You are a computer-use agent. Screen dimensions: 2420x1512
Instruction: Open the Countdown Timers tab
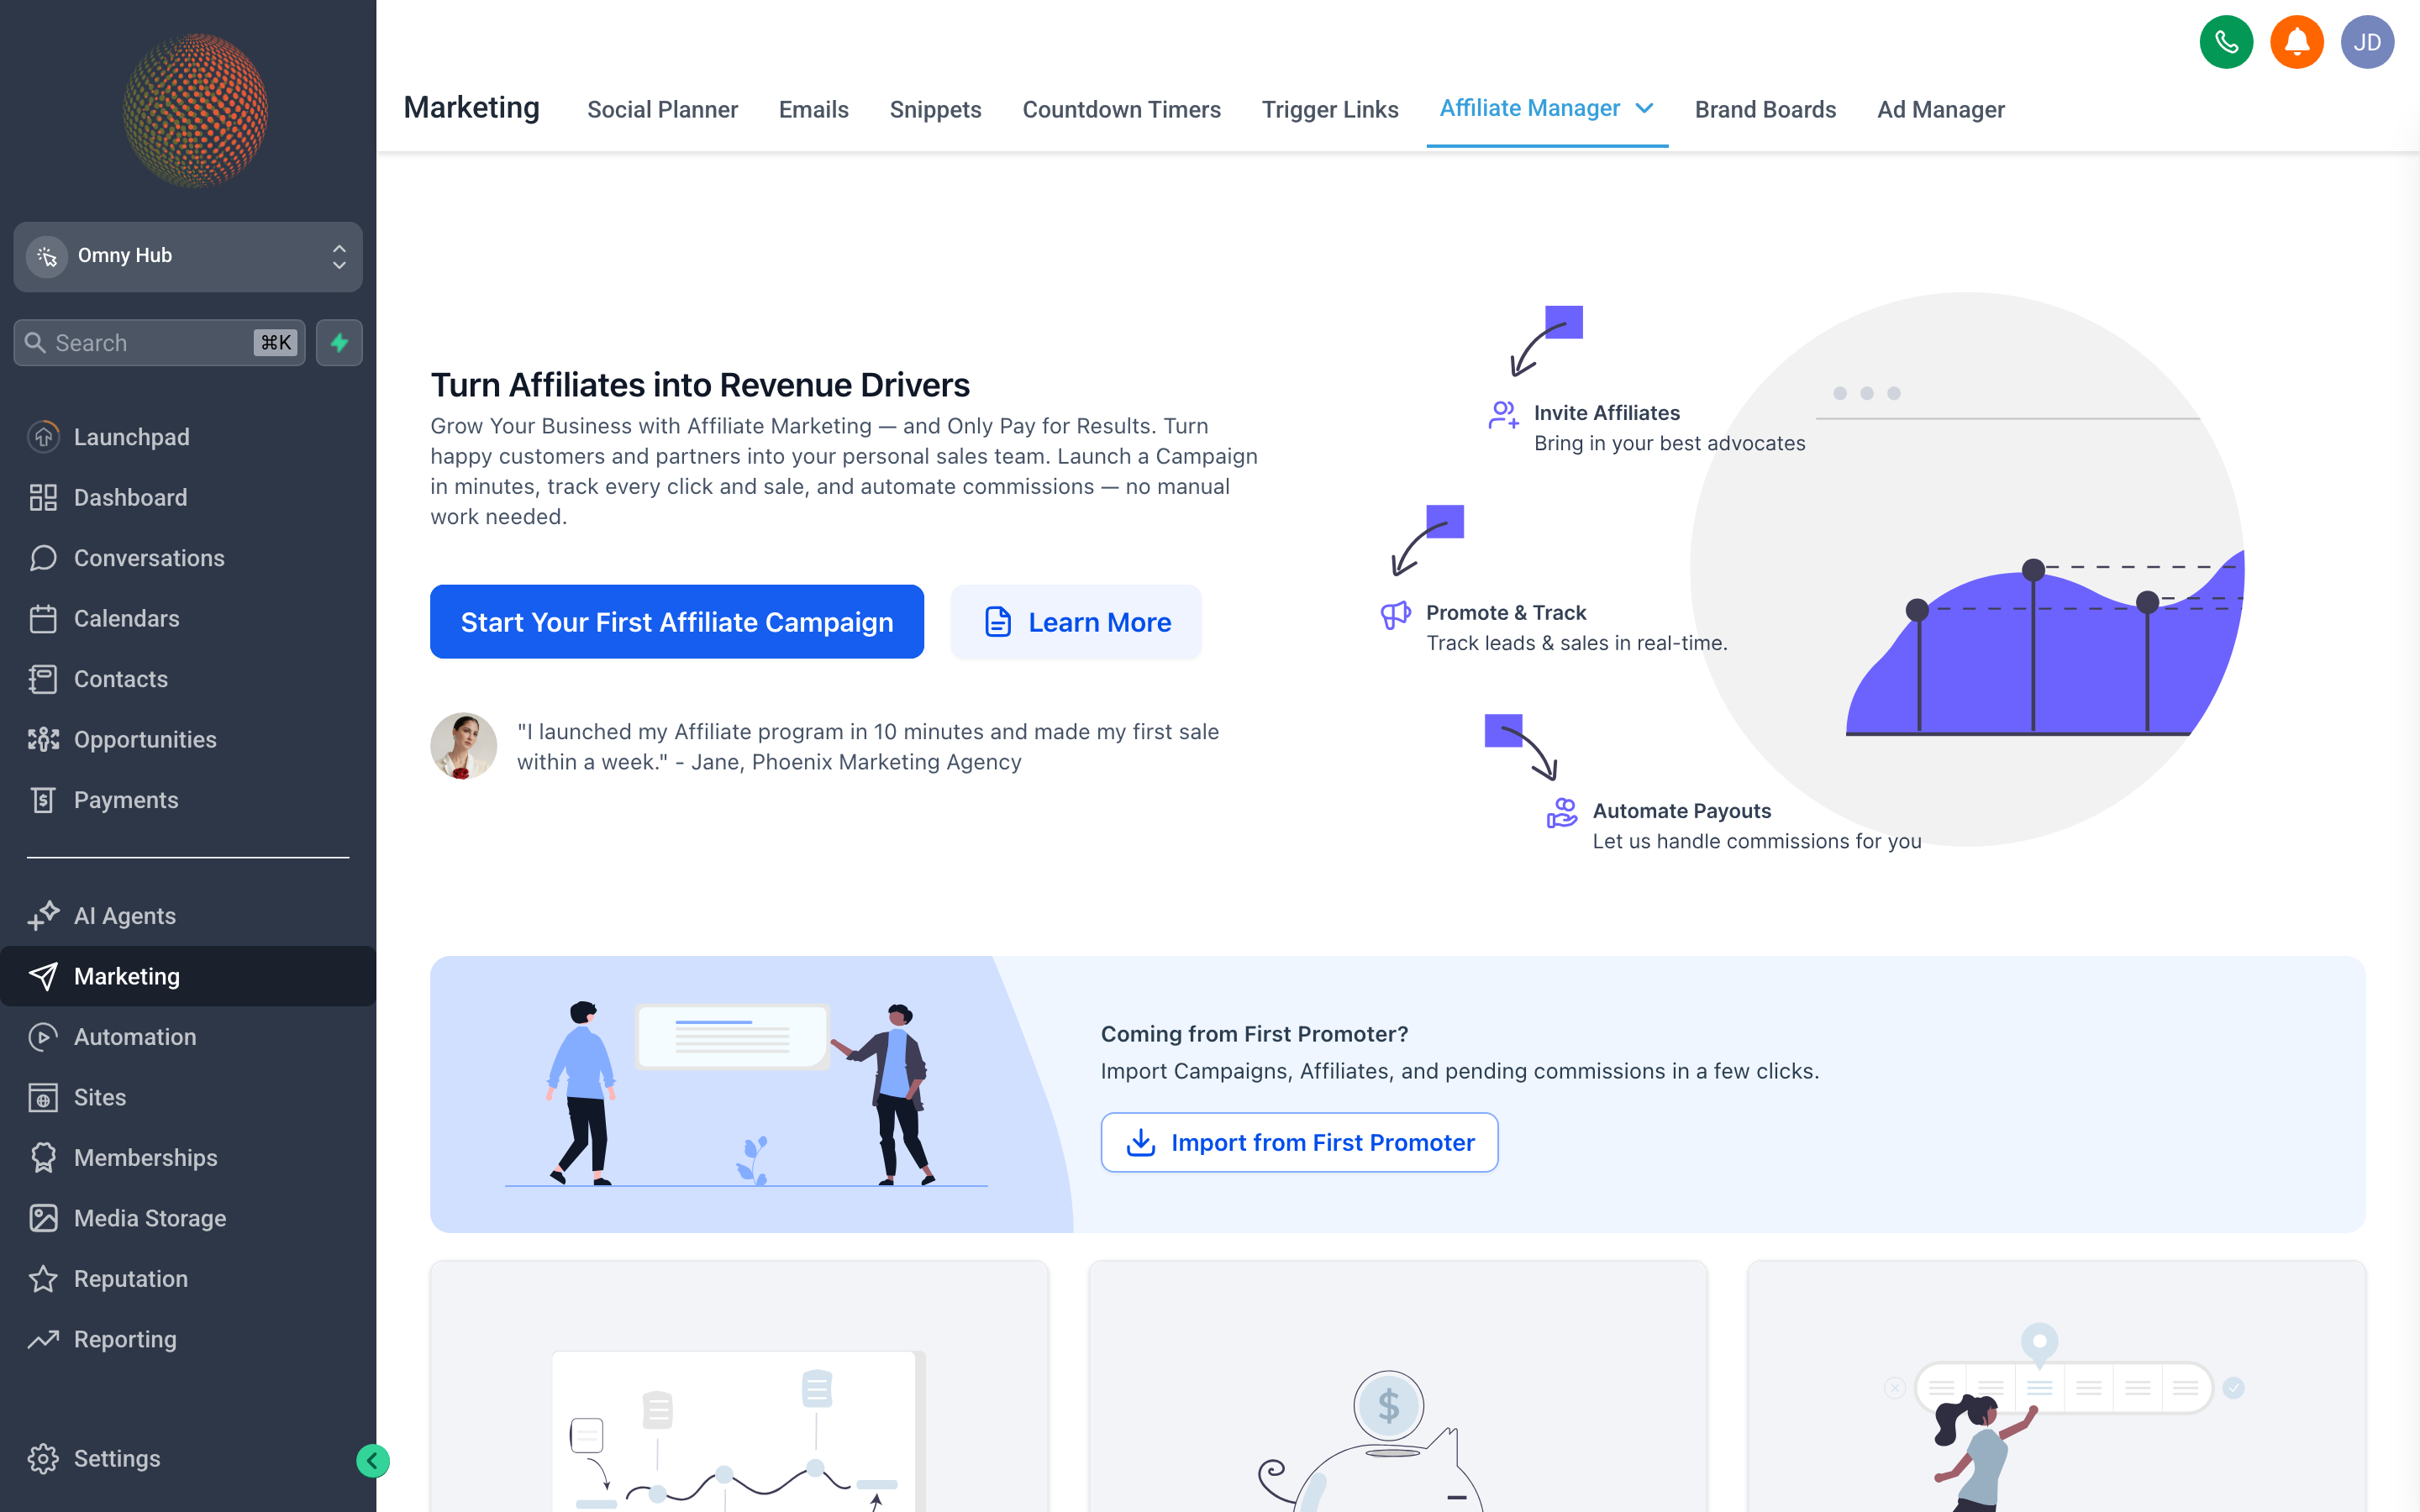click(x=1121, y=109)
